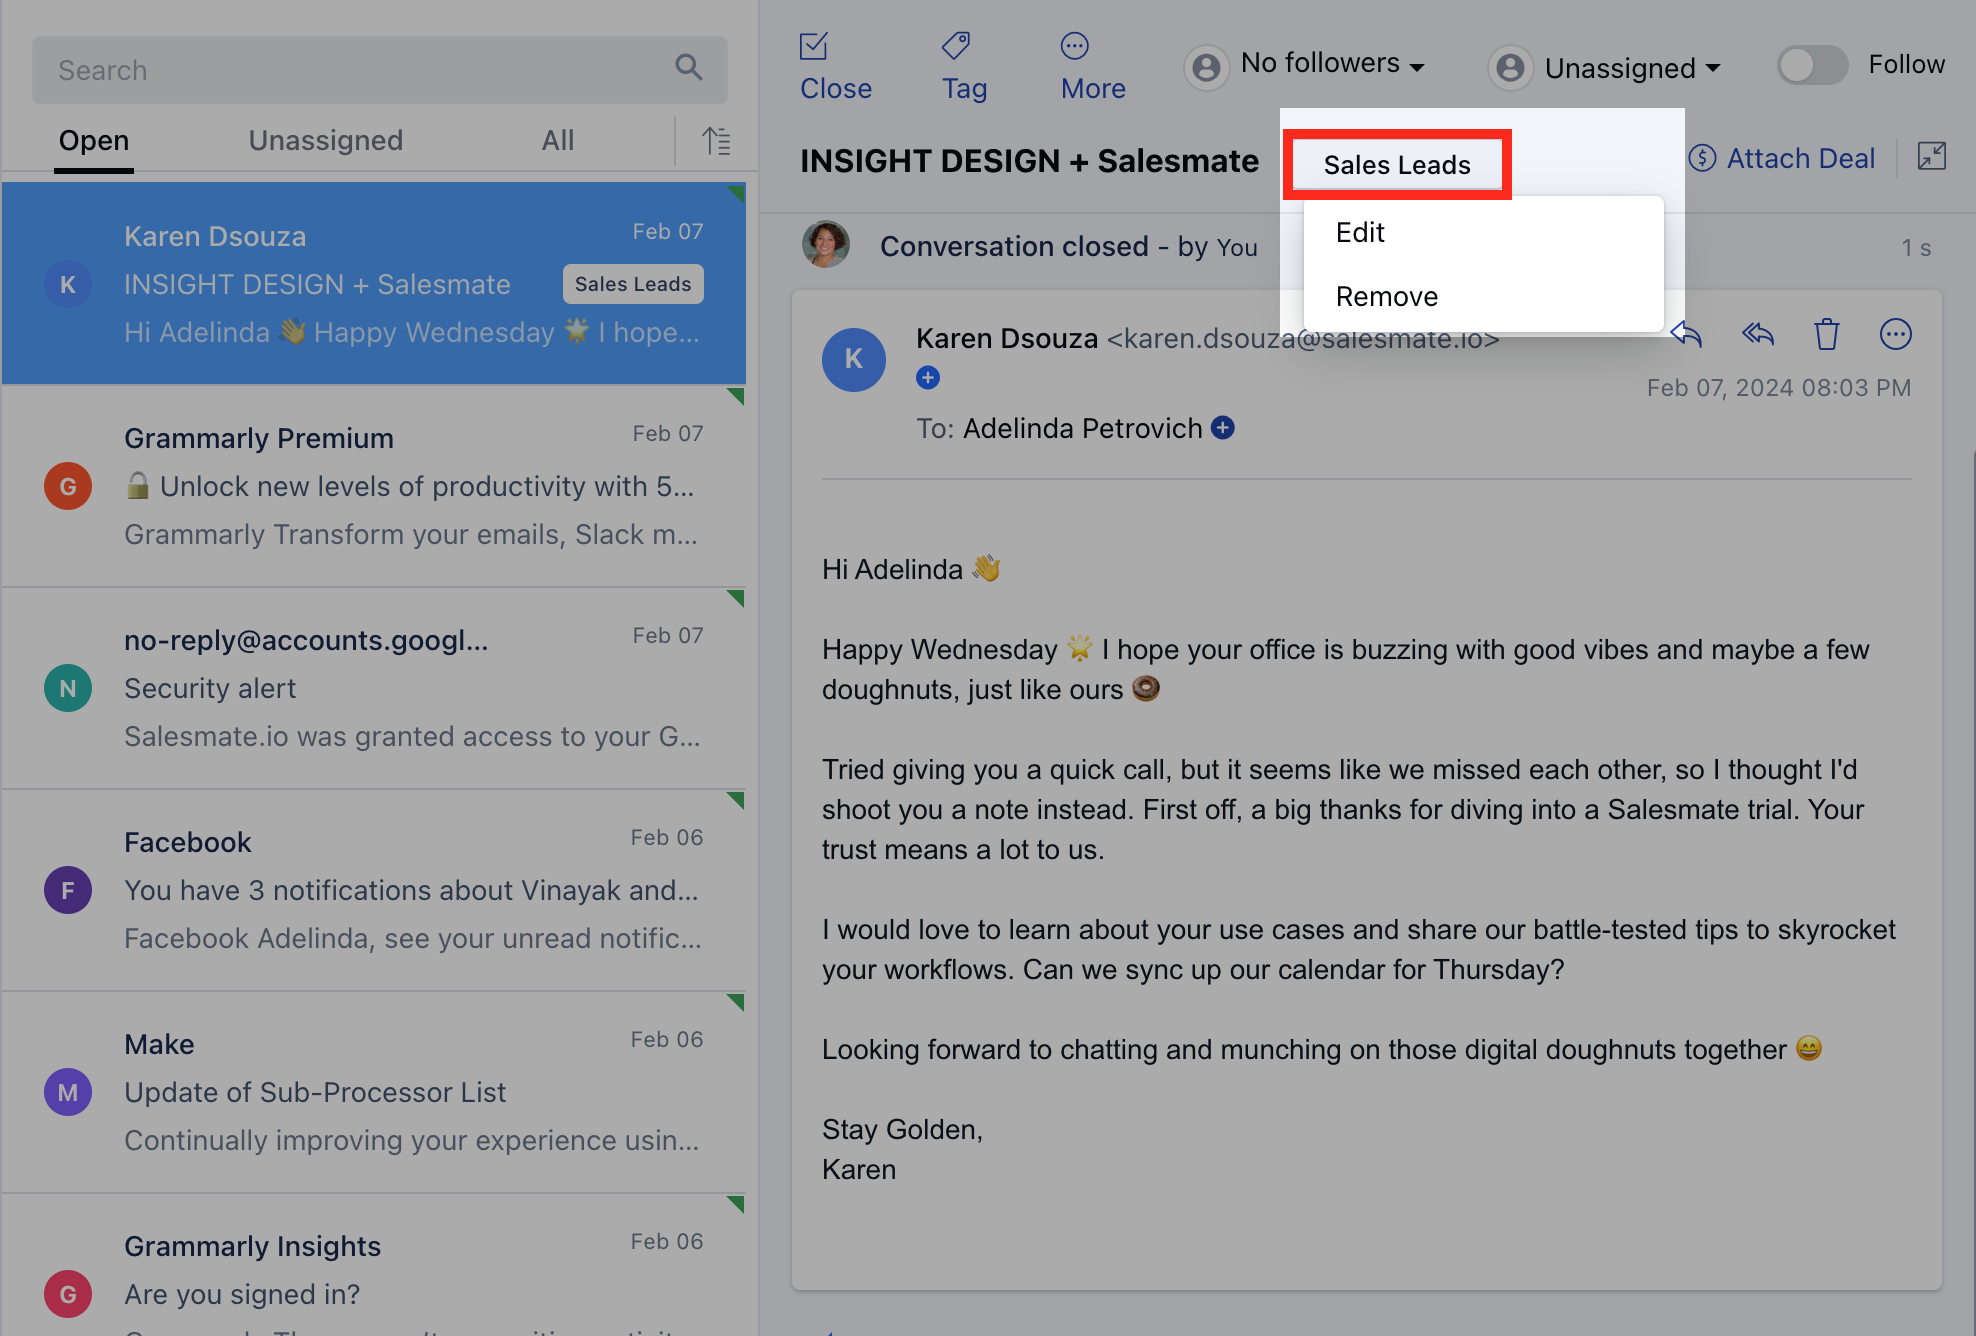The height and width of the screenshot is (1336, 1976).
Task: Delete the email with the trash icon
Action: (x=1827, y=334)
